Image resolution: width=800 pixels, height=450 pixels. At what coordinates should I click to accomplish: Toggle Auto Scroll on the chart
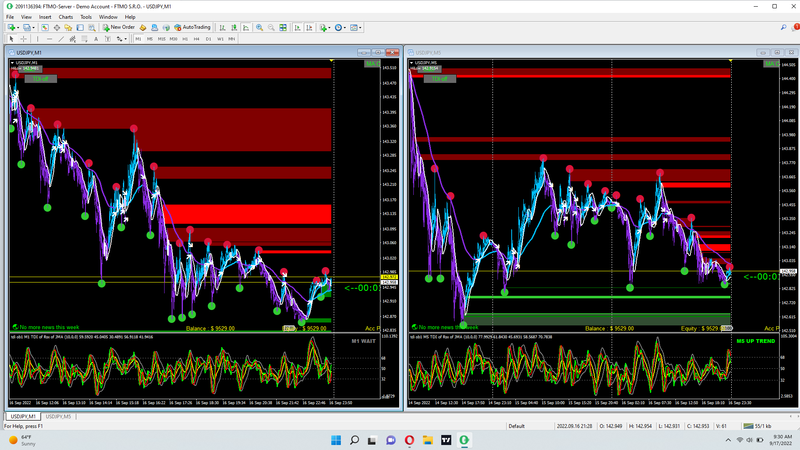pos(297,28)
